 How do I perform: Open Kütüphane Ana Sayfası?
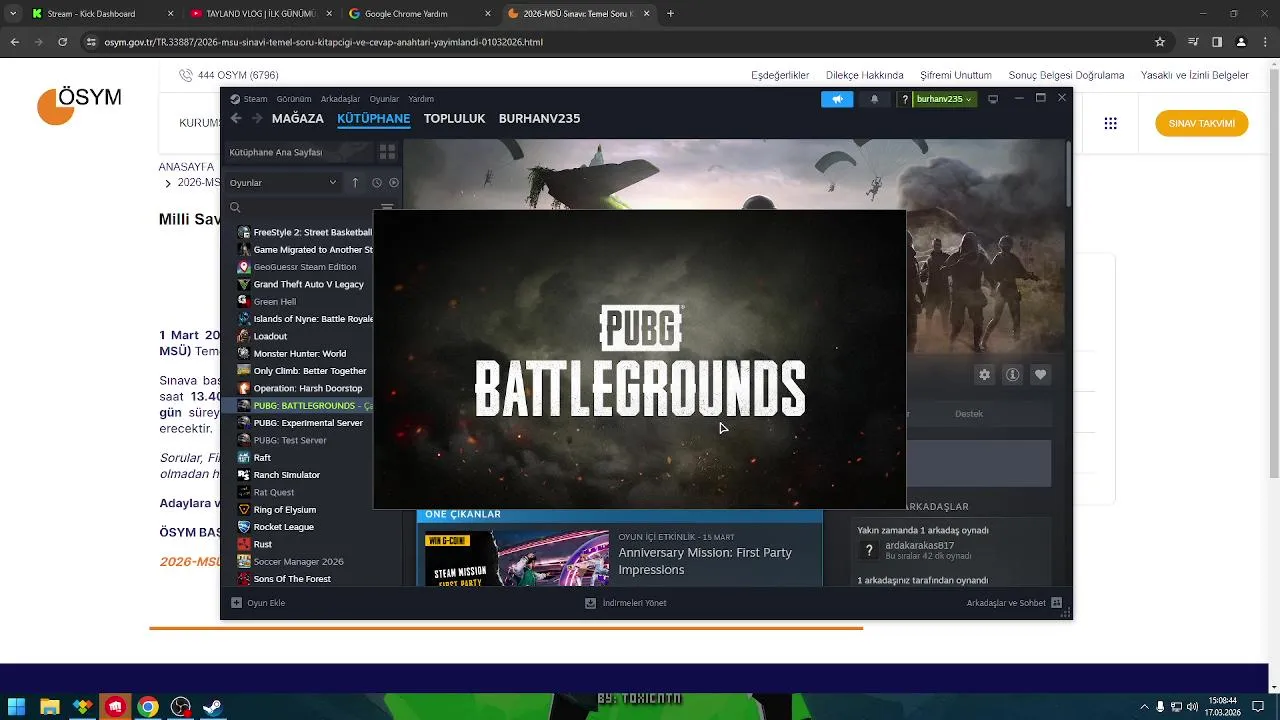(297, 152)
